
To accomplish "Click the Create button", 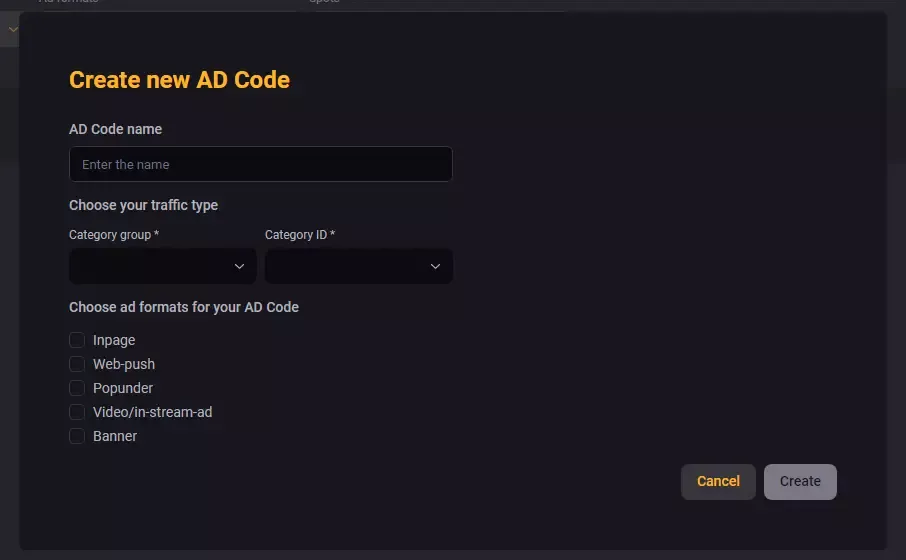I will [800, 481].
